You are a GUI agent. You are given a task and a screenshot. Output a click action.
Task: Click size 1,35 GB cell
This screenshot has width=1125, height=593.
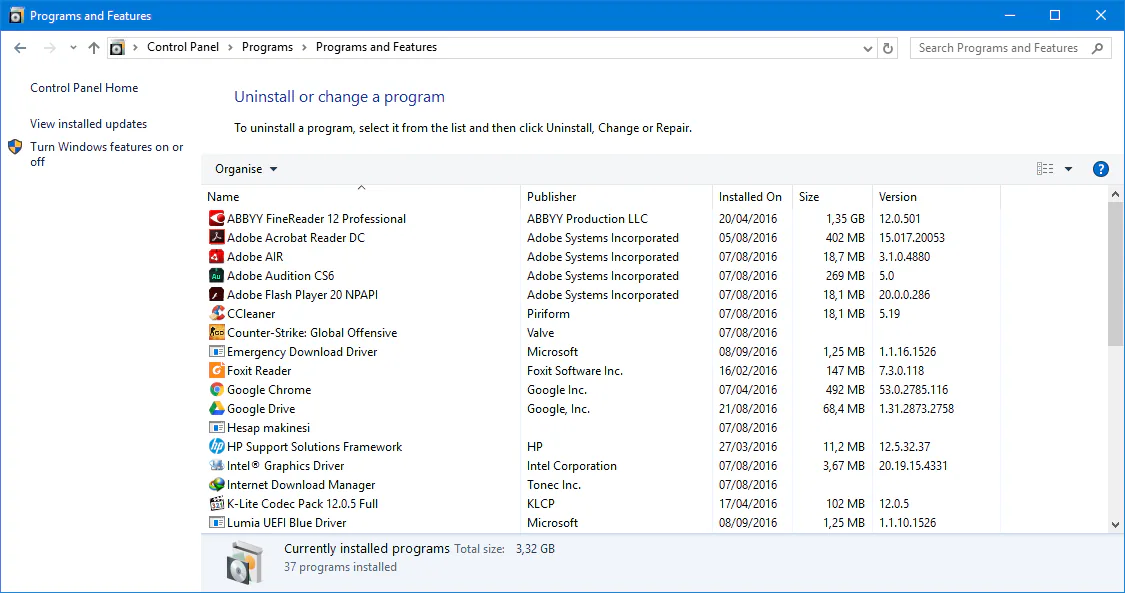[x=845, y=218]
